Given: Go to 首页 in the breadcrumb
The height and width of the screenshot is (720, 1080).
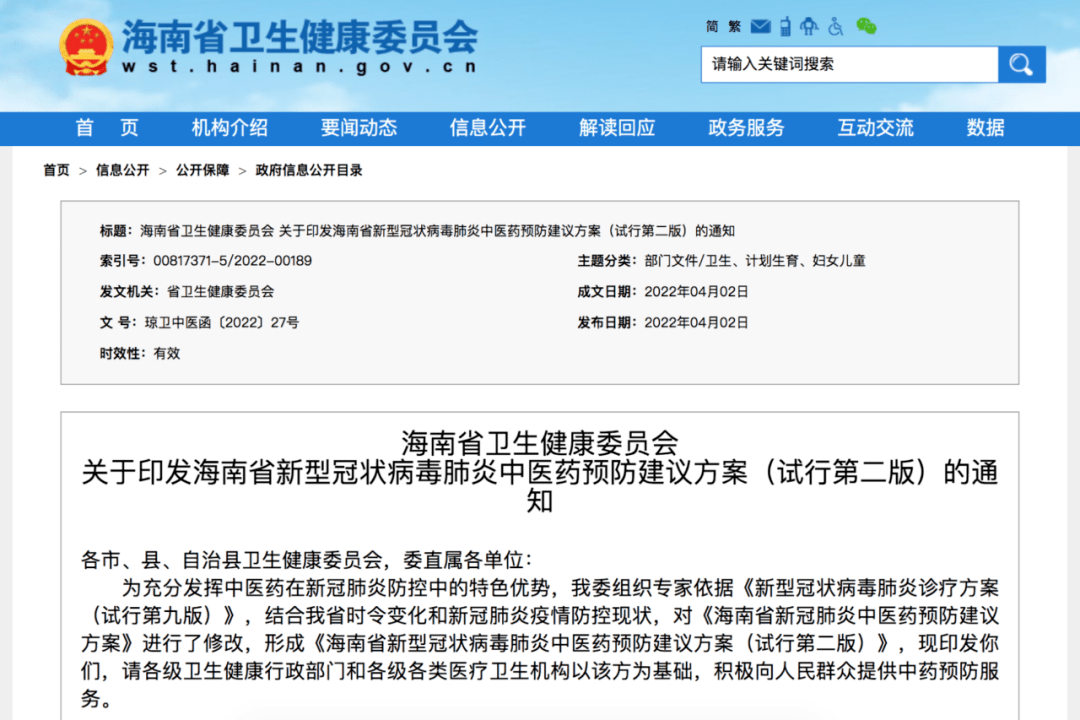Looking at the screenshot, I should (56, 170).
